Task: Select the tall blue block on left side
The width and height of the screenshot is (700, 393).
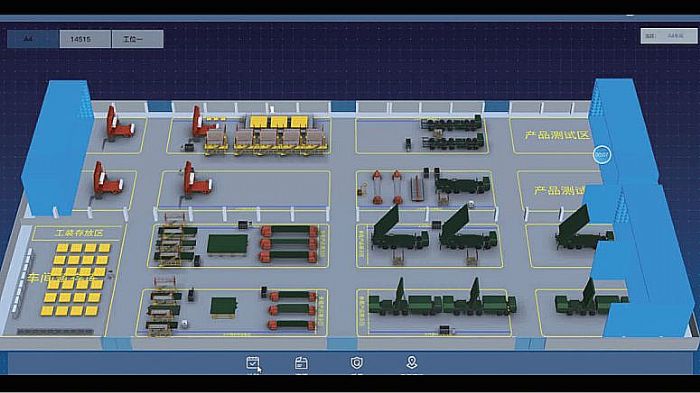Action: [57, 147]
